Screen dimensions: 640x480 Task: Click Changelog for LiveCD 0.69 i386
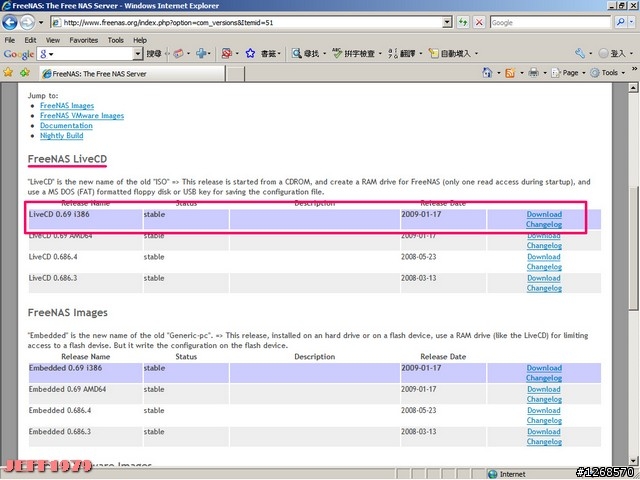[x=544, y=224]
